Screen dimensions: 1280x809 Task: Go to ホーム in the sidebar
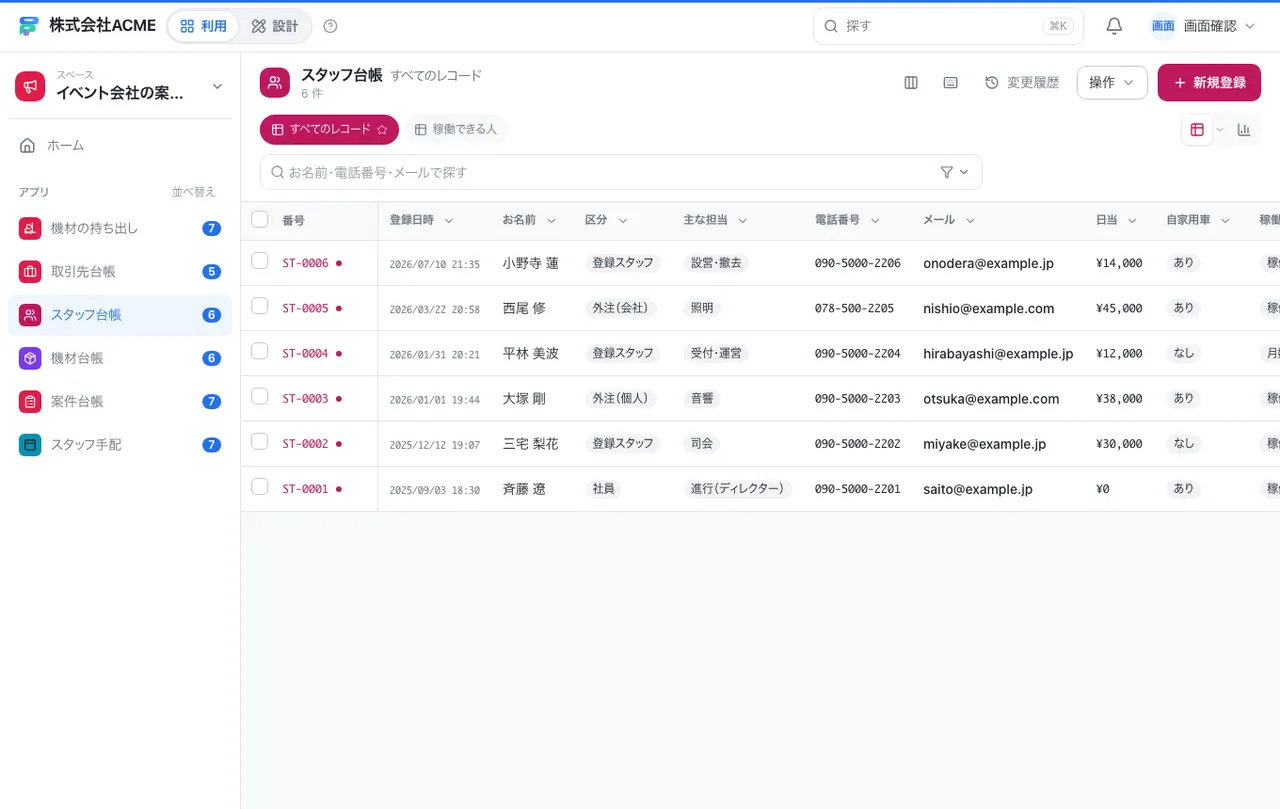(120, 146)
